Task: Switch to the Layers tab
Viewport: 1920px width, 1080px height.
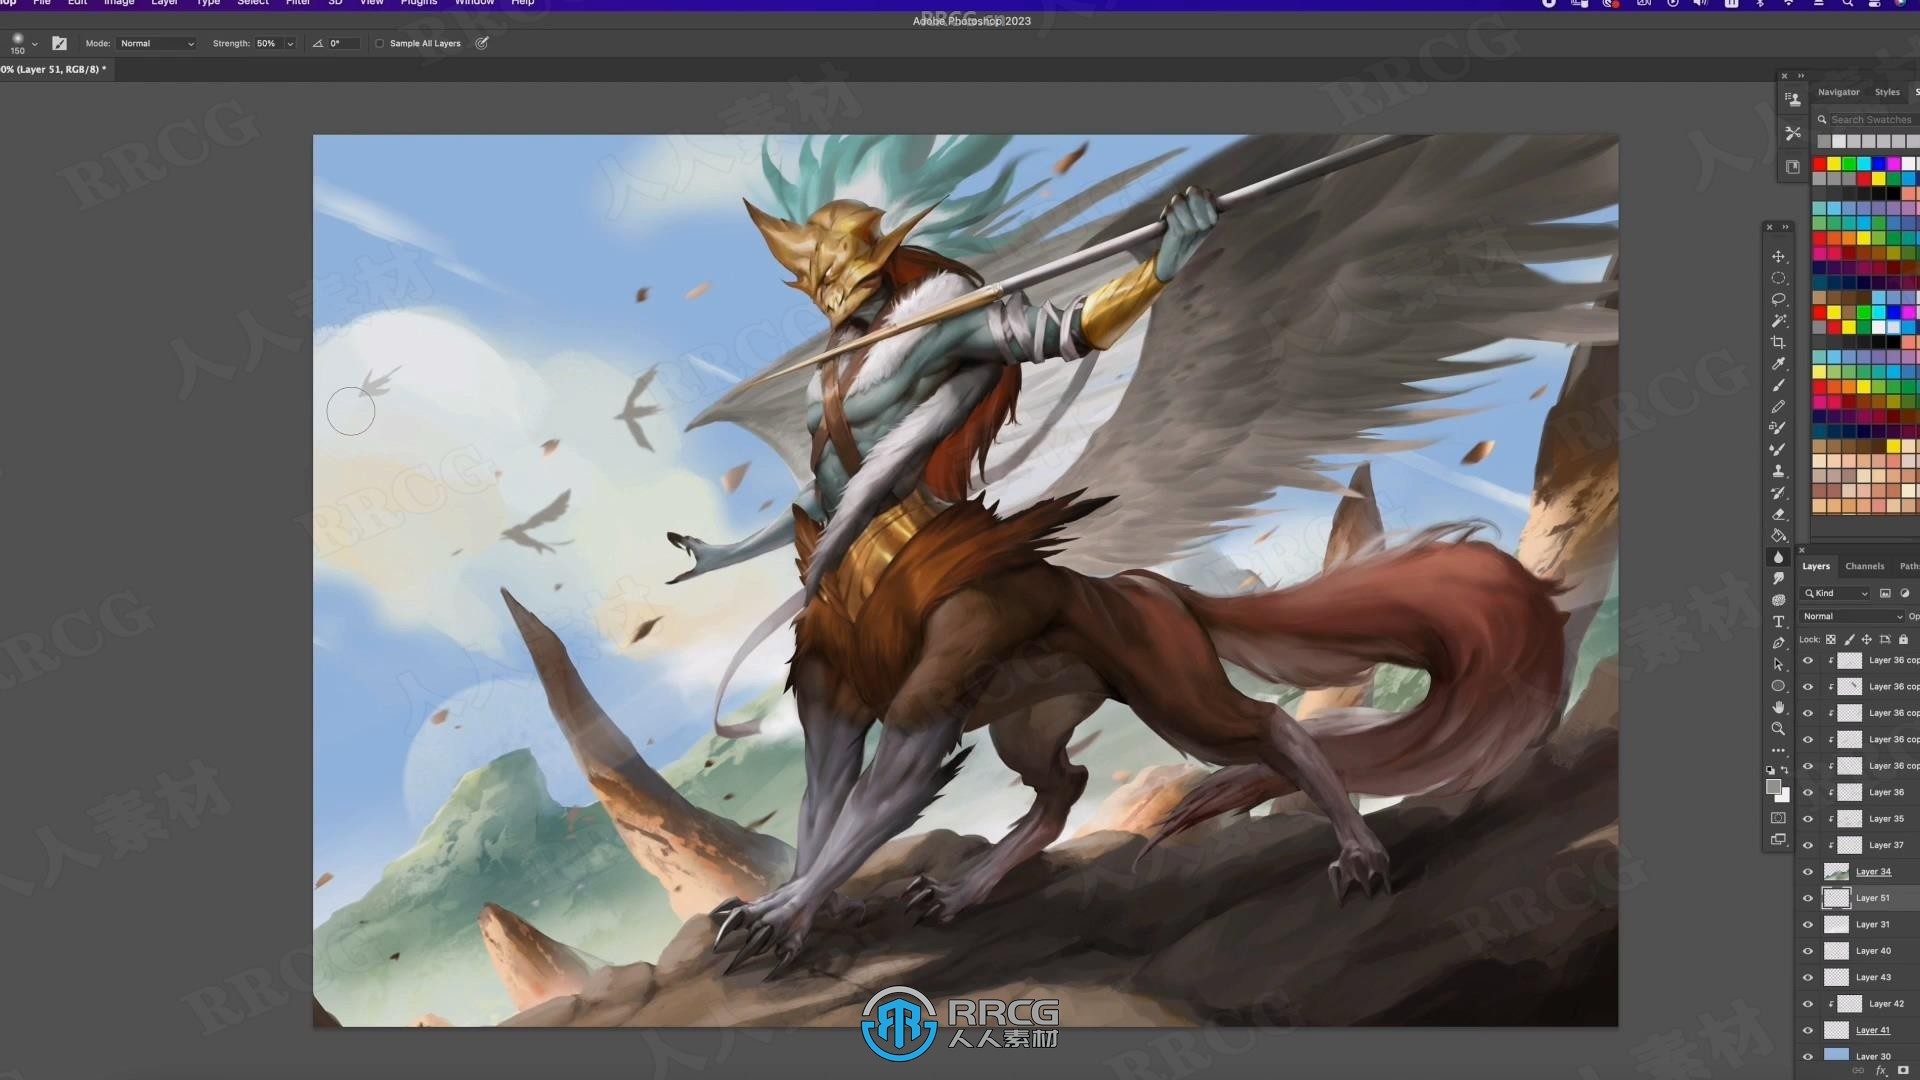Action: pos(1816,566)
